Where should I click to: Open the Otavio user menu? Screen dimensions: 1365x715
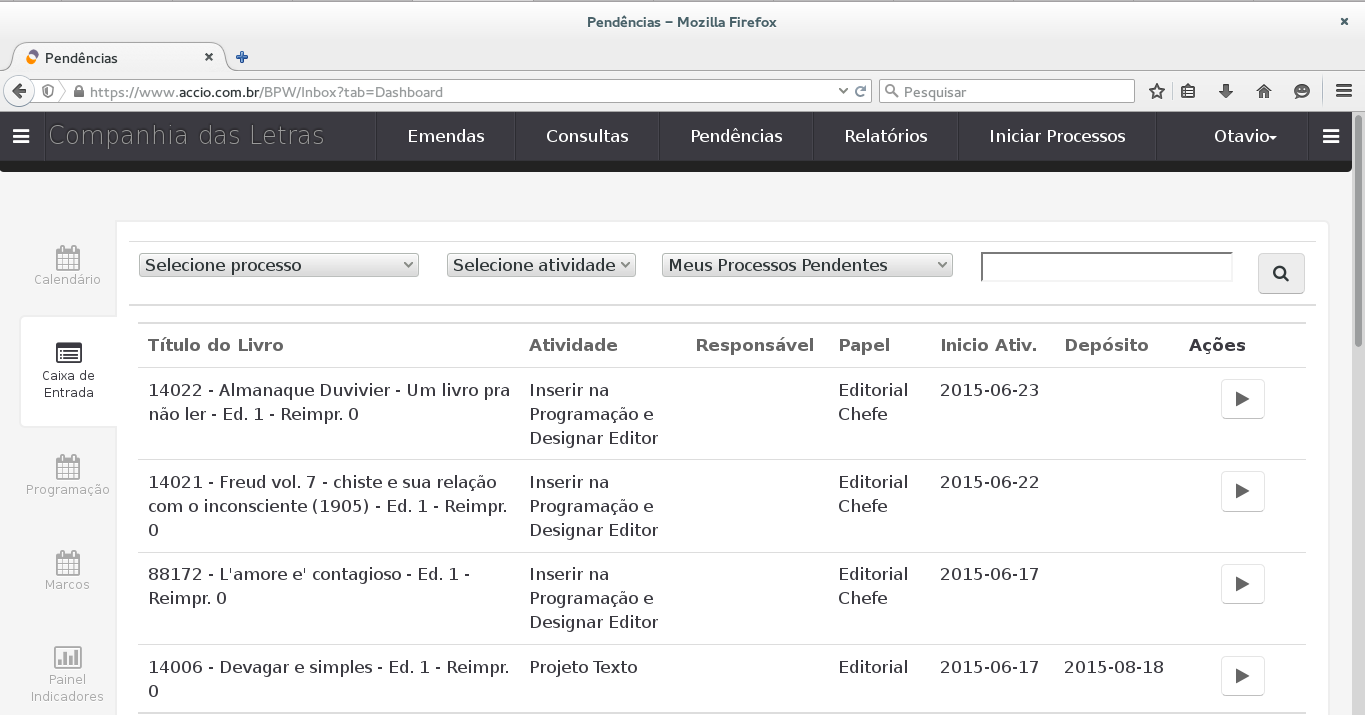point(1244,137)
